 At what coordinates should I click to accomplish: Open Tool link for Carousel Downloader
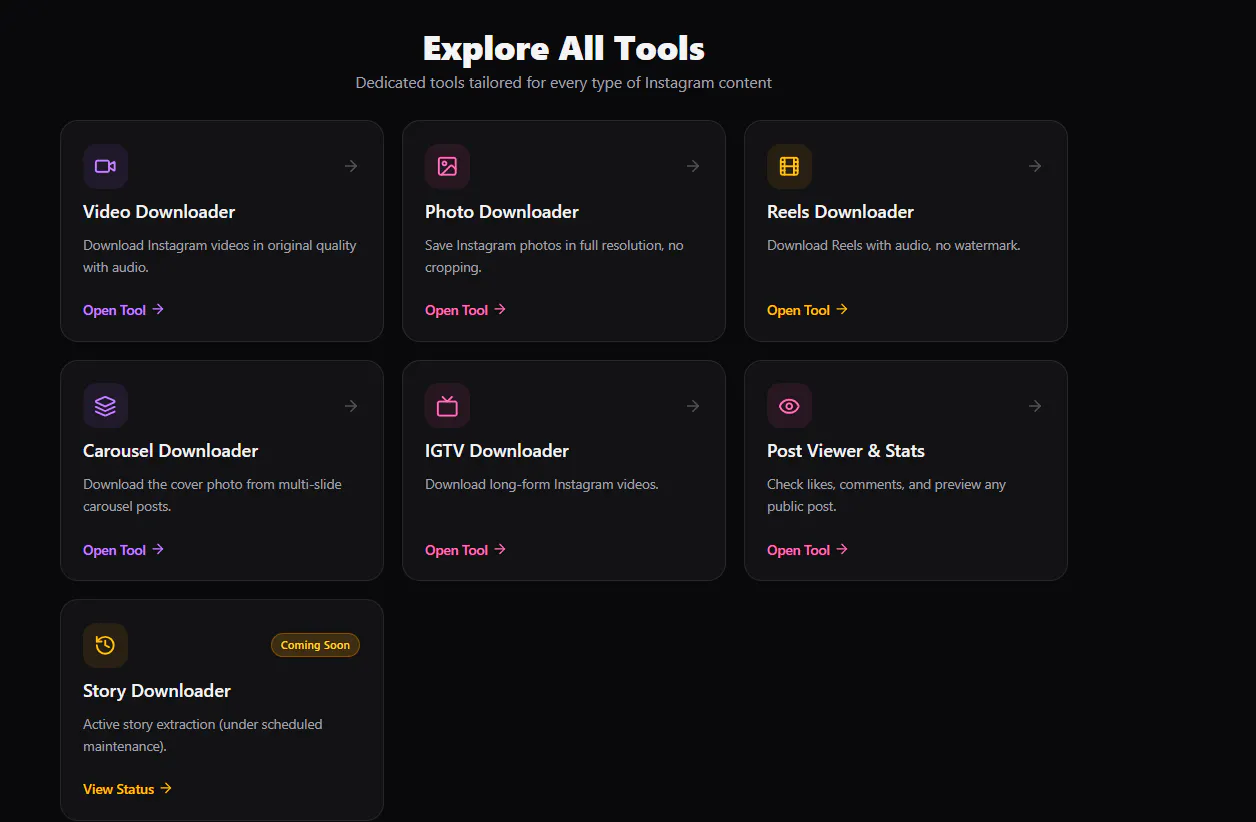123,550
